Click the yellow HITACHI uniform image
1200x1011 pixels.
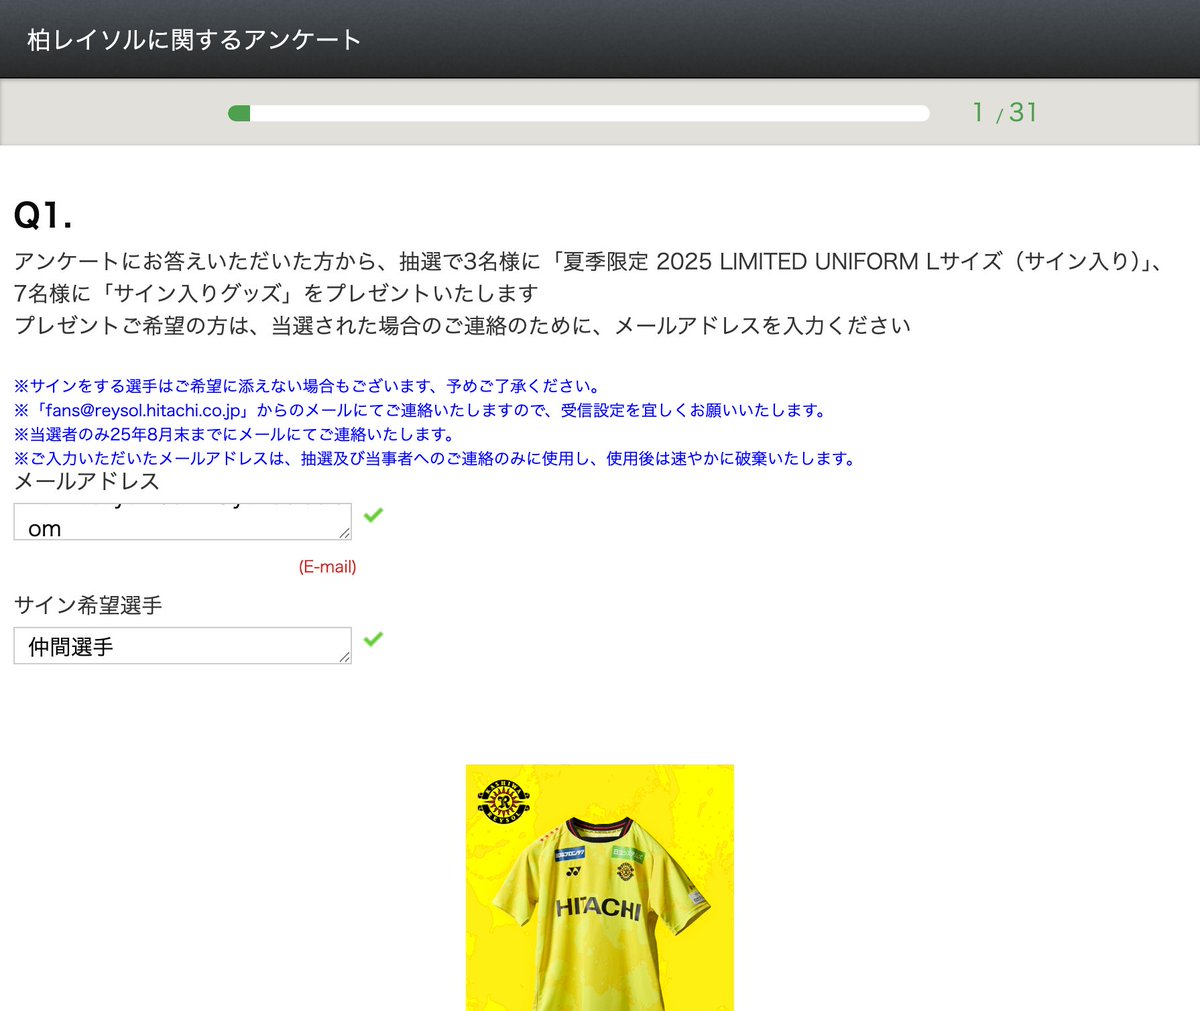[x=600, y=888]
